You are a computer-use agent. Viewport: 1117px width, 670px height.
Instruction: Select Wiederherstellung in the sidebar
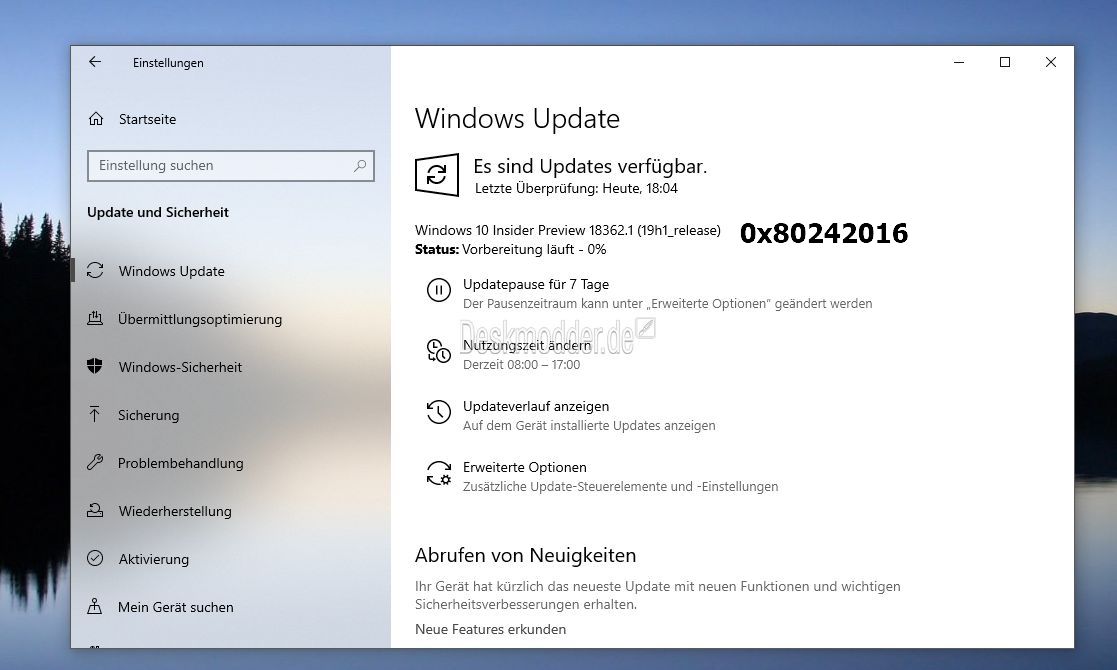[x=175, y=511]
